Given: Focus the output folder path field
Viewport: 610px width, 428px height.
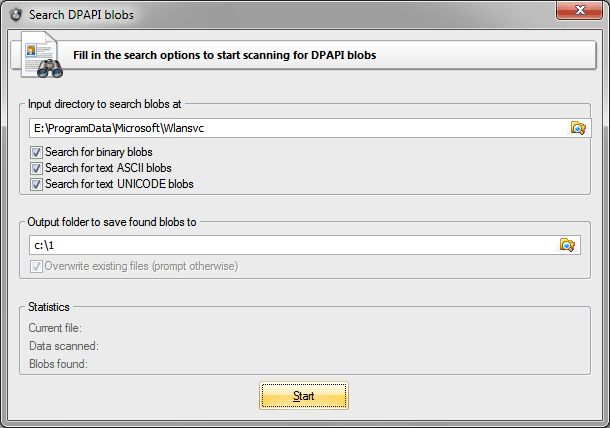Looking at the screenshot, I should 294,245.
